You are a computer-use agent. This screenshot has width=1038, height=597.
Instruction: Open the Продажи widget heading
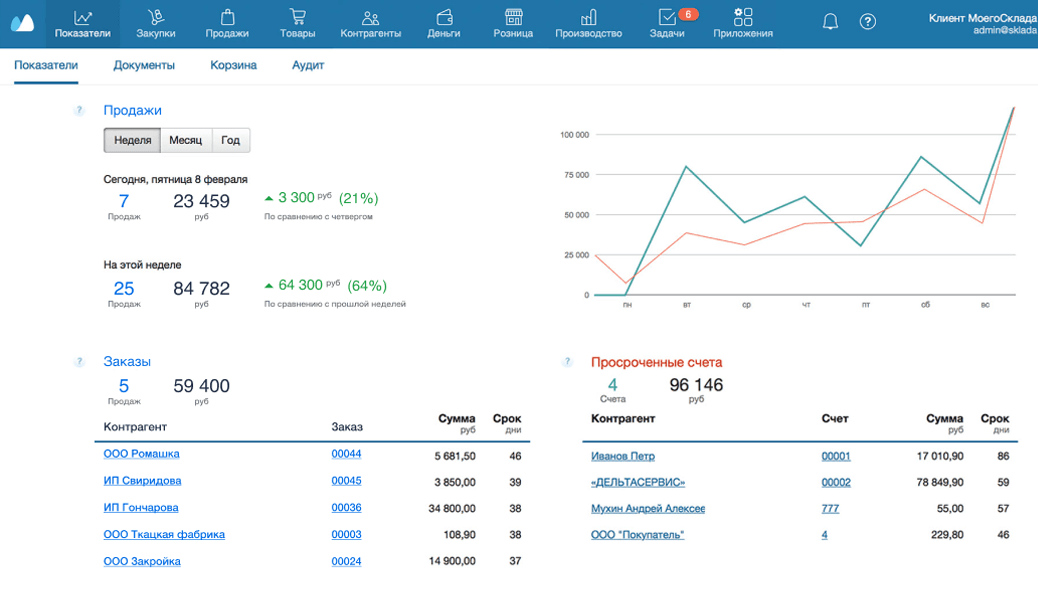[132, 111]
